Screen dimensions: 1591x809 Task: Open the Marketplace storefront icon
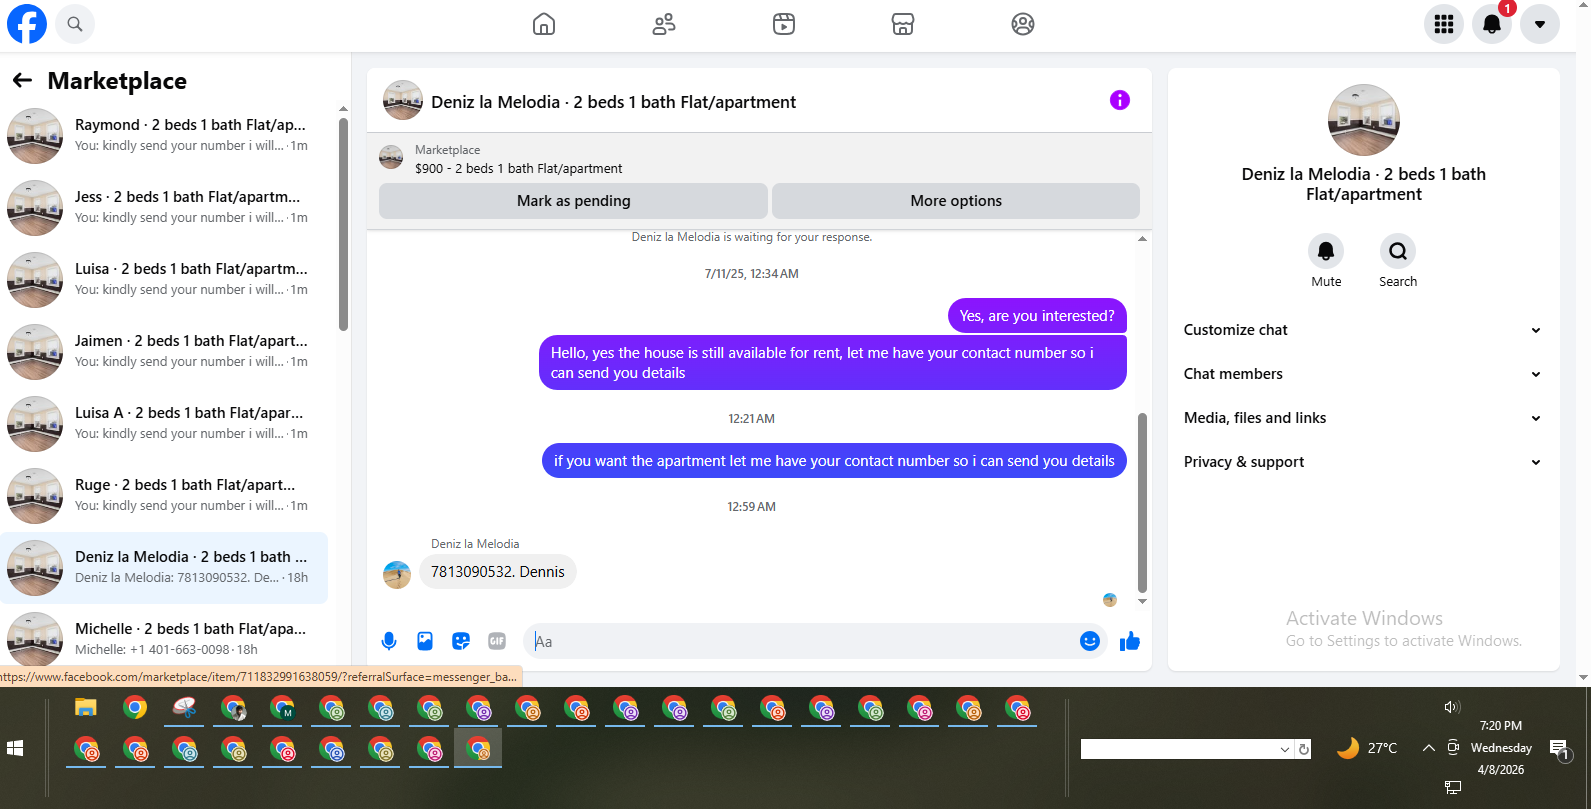903,24
